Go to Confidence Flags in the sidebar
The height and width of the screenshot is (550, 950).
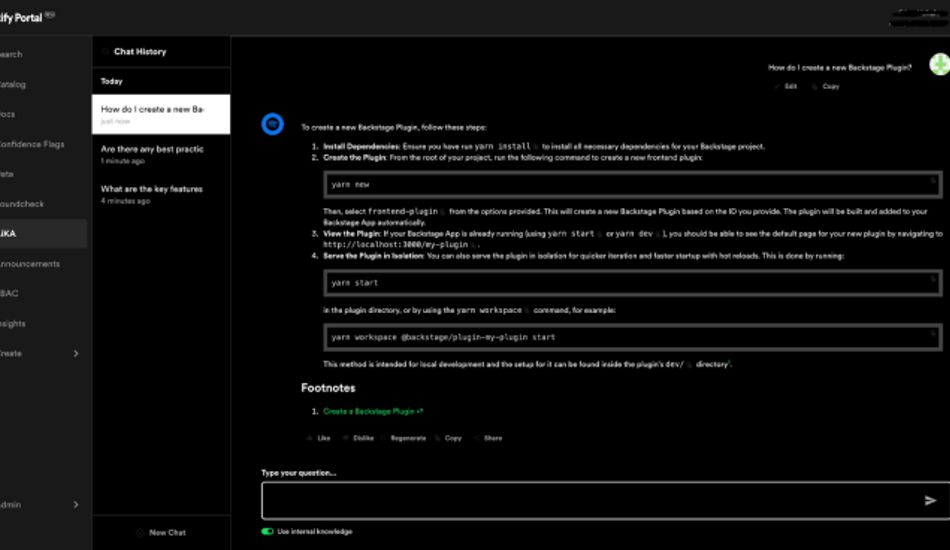coord(32,144)
